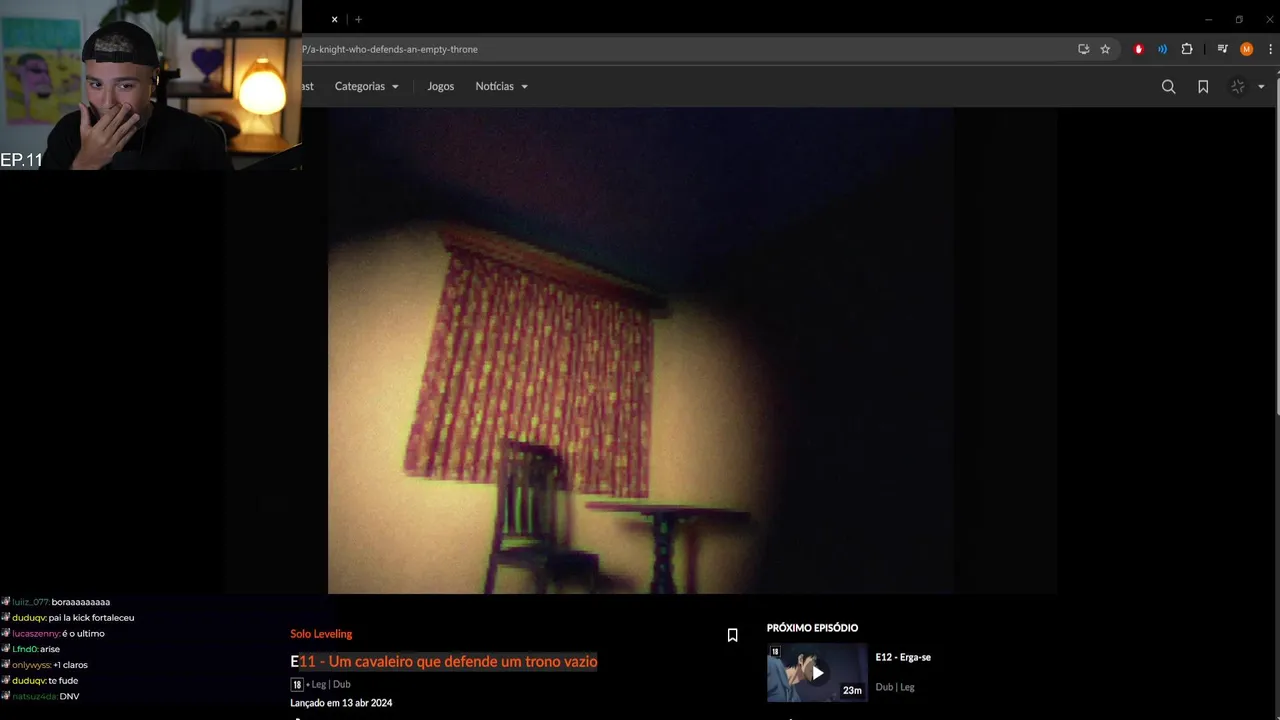The image size is (1280, 720).
Task: Click the streamer webcam overlay
Action: coord(150,85)
